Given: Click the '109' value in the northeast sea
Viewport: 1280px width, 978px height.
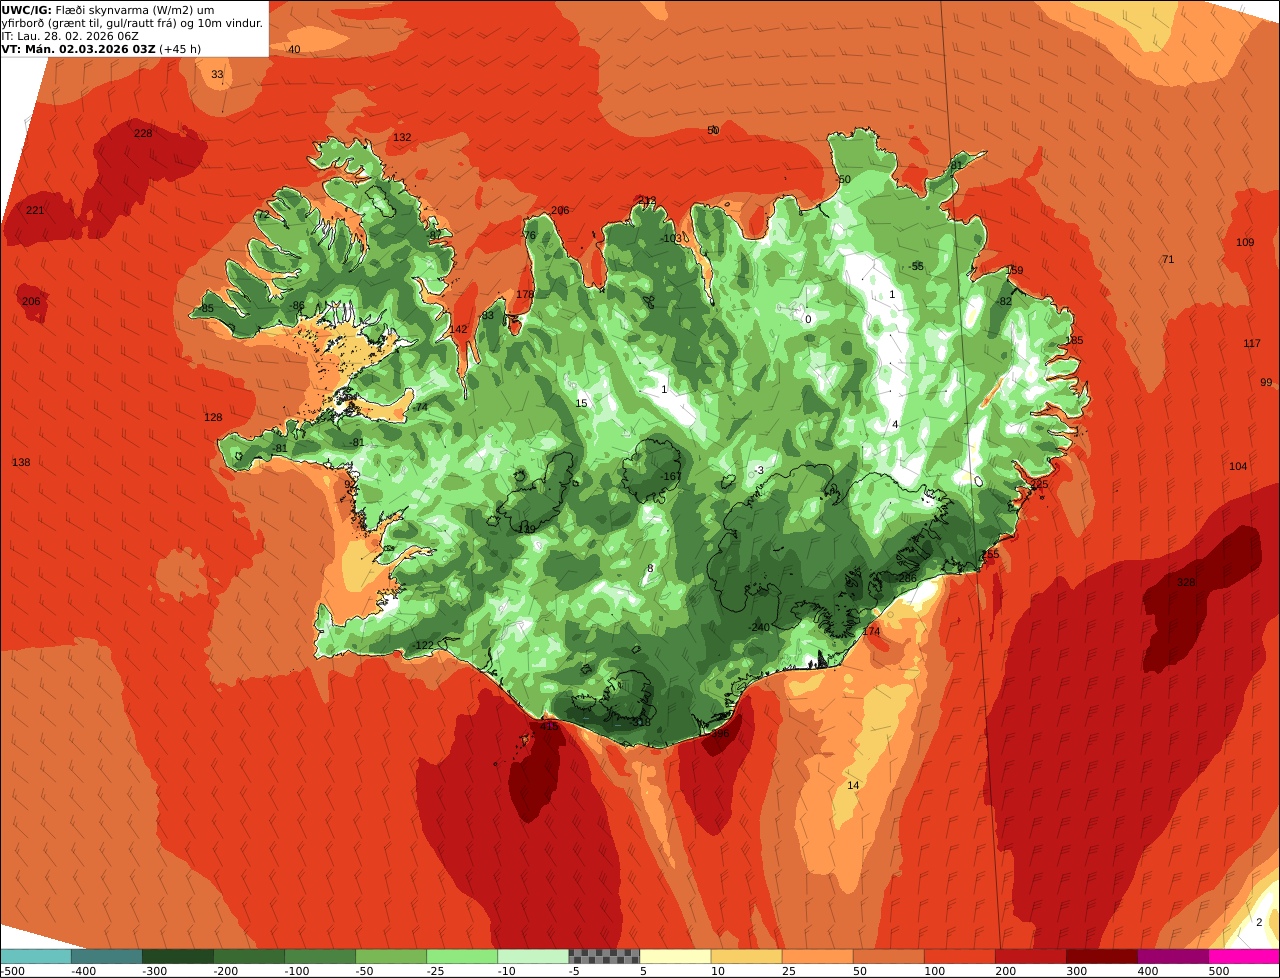Looking at the screenshot, I should (x=1245, y=242).
